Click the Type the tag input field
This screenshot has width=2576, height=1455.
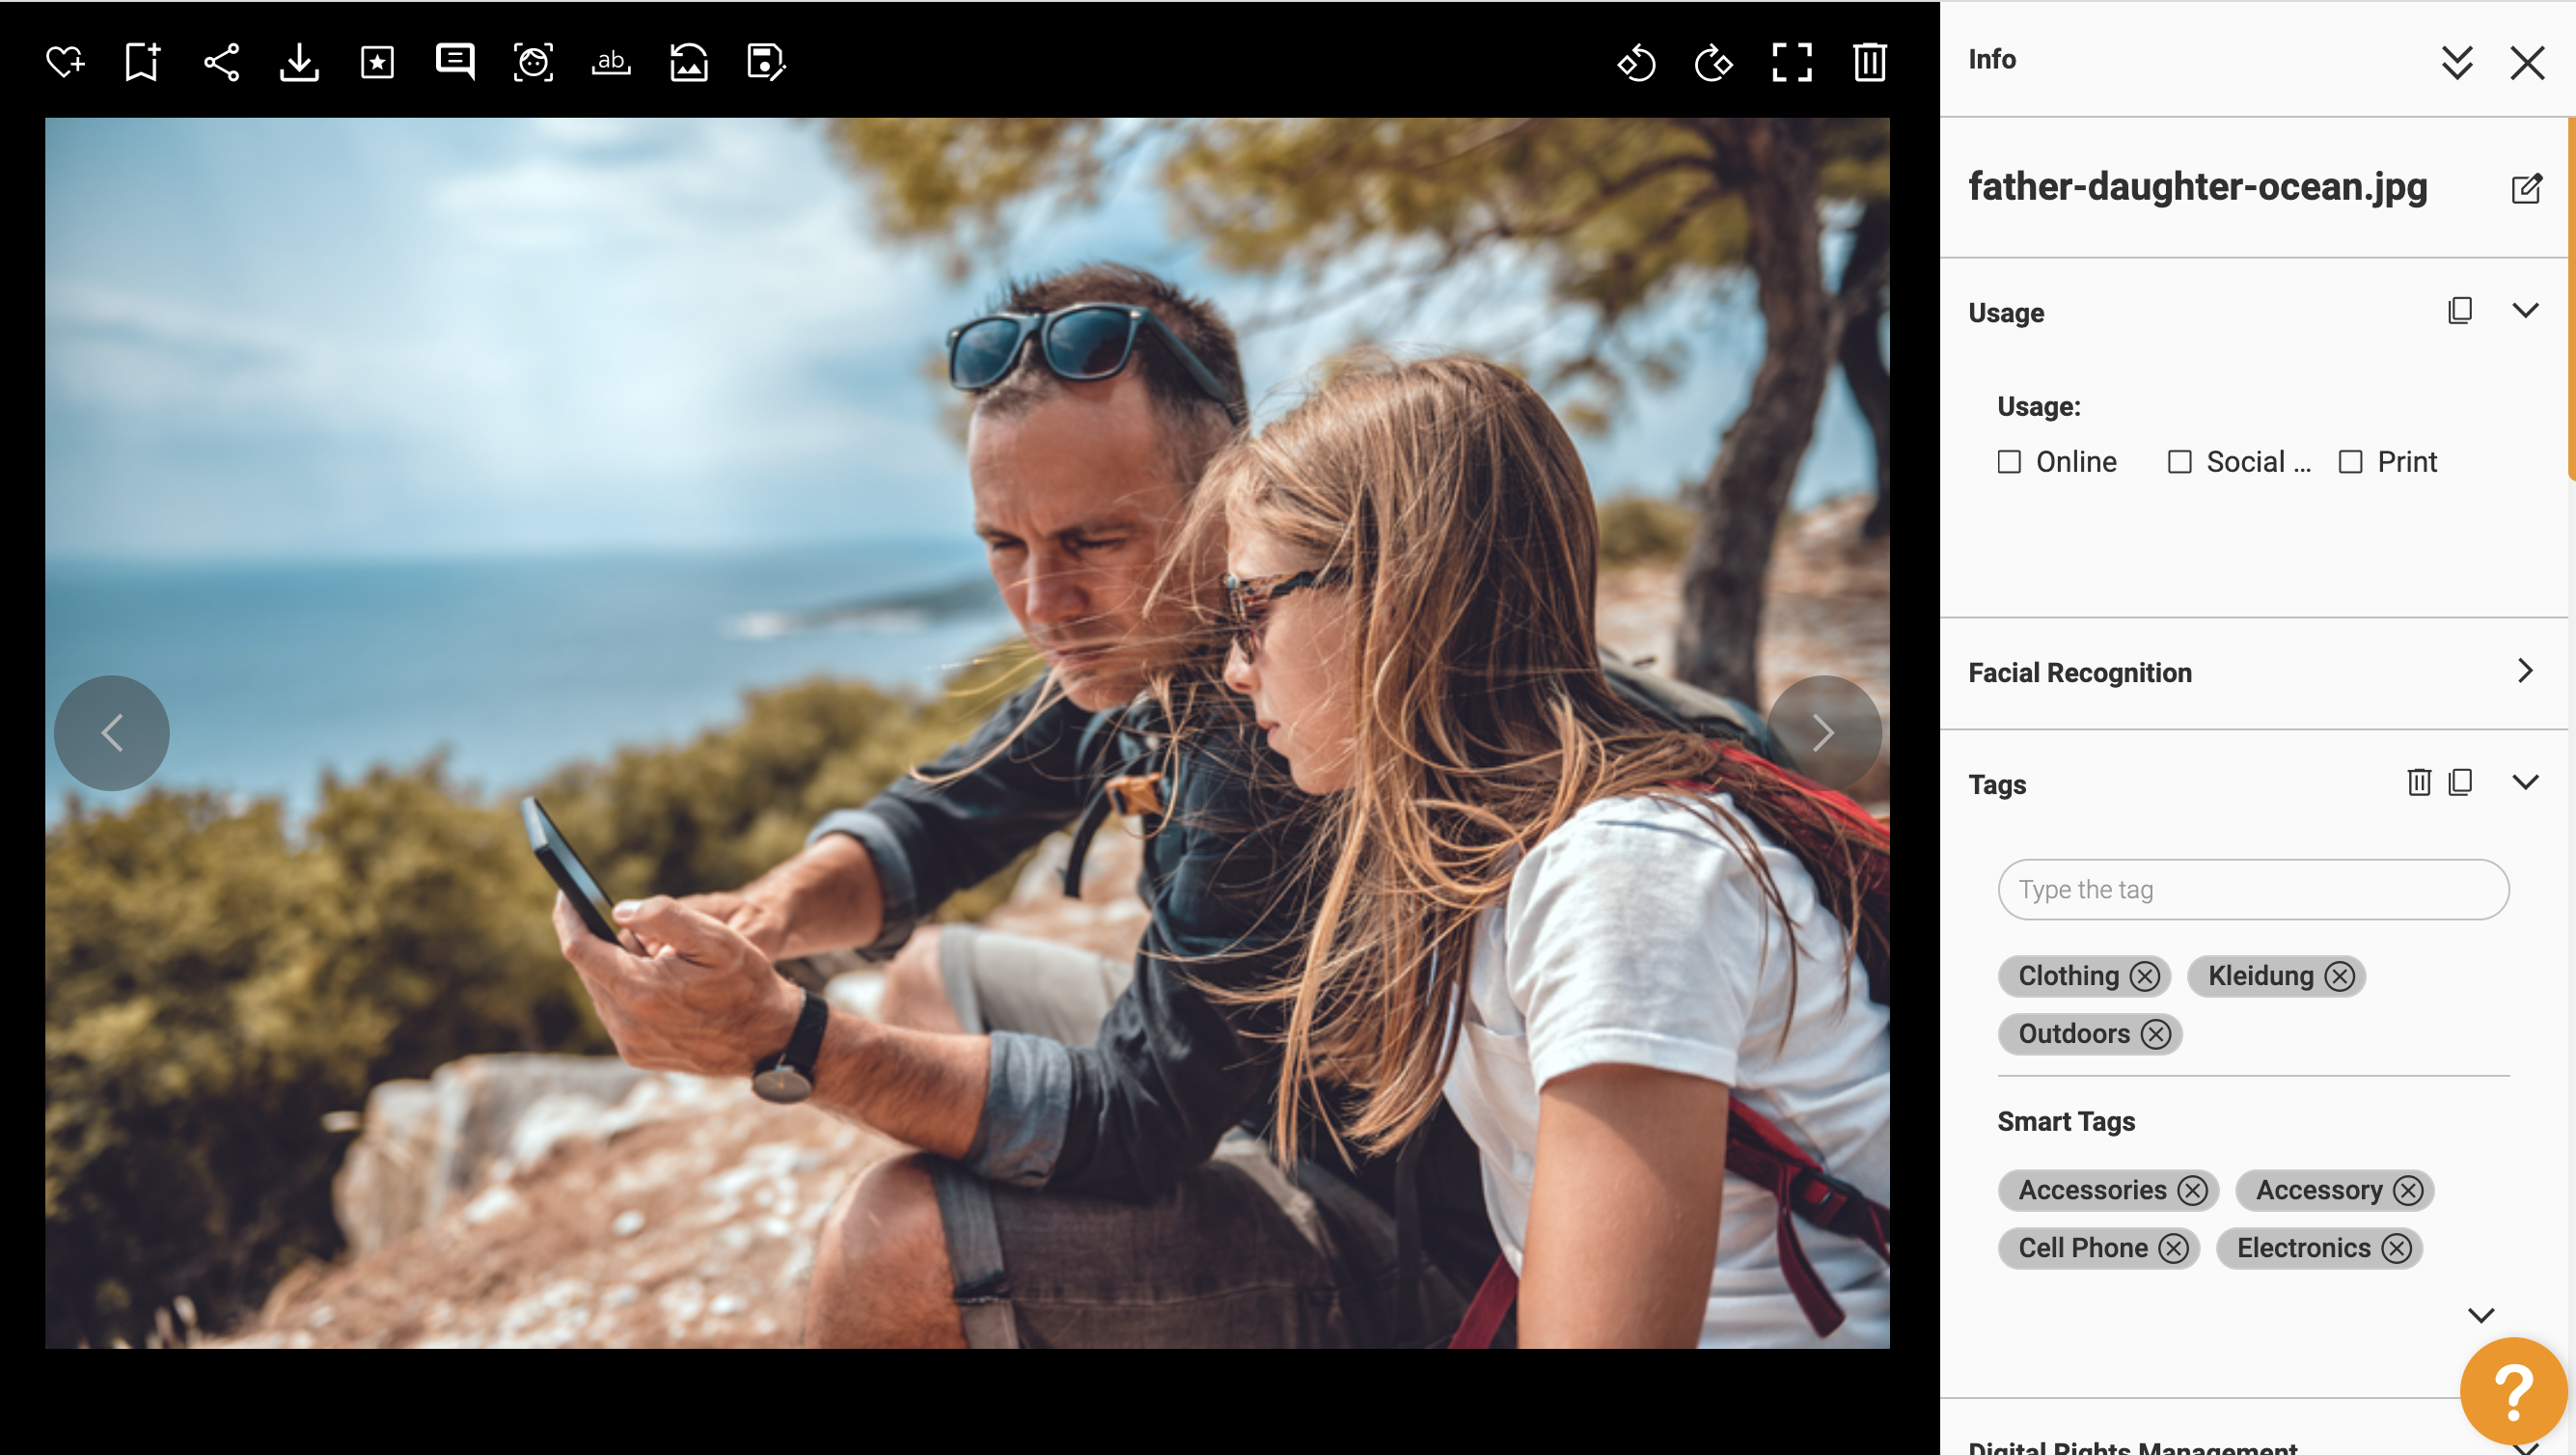click(2252, 889)
